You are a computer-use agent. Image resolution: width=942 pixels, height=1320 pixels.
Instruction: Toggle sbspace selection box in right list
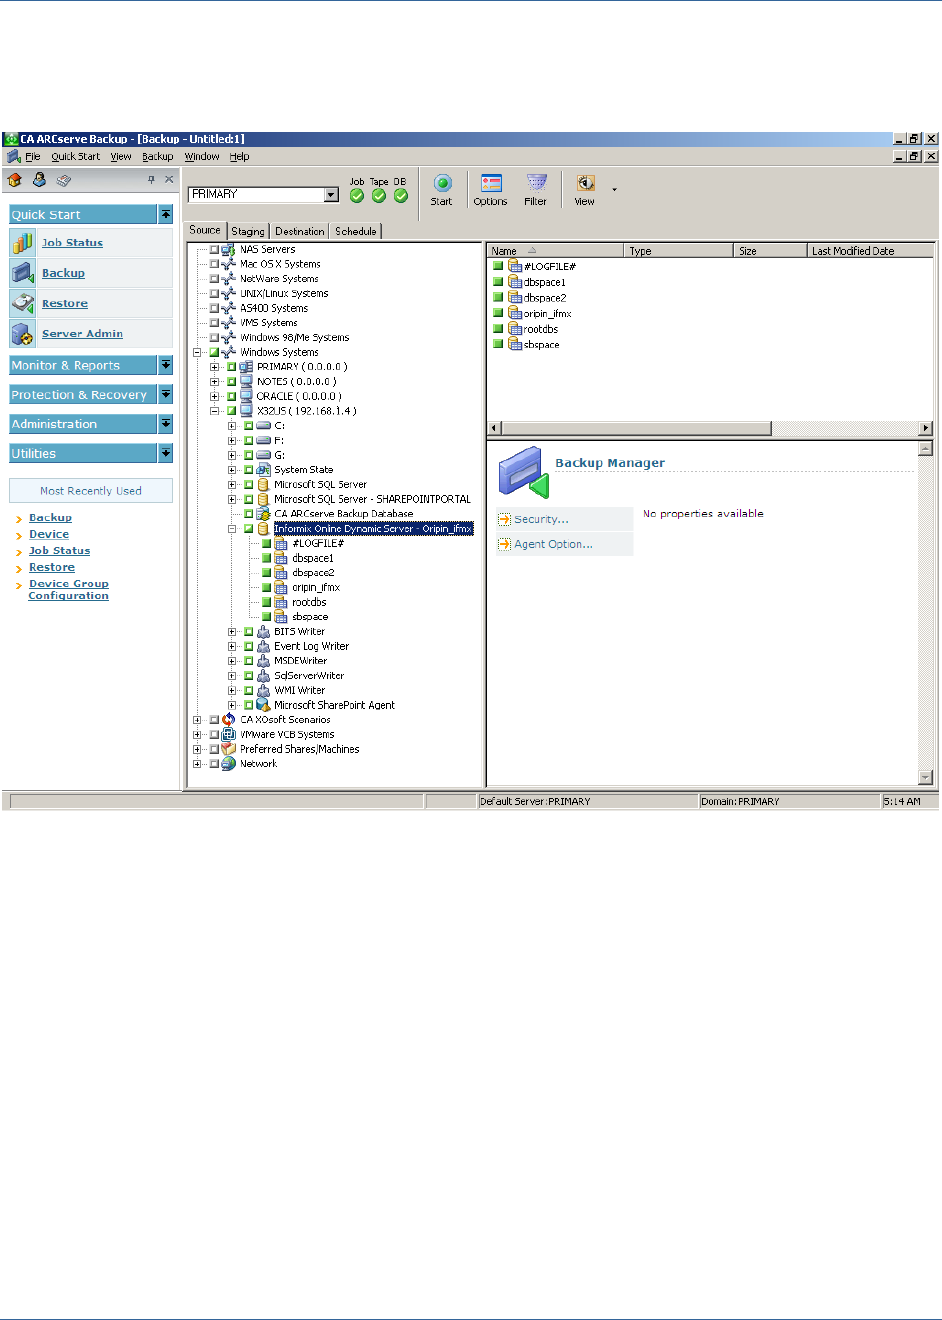[x=498, y=344]
